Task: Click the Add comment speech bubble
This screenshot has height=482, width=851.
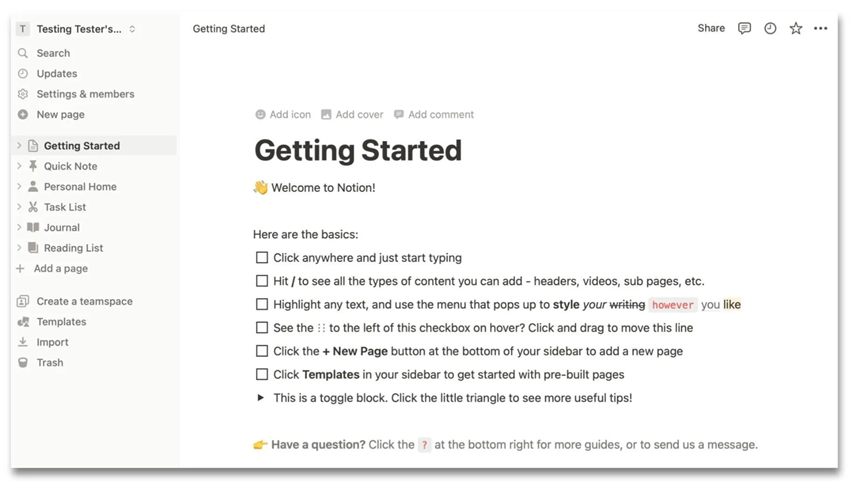Action: coord(399,115)
